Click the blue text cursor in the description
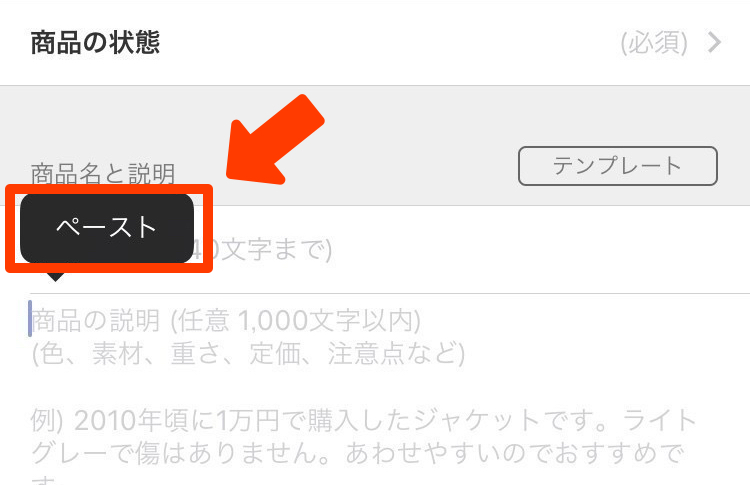Screen dimensions: 750x485 pyautogui.click(x=30, y=319)
